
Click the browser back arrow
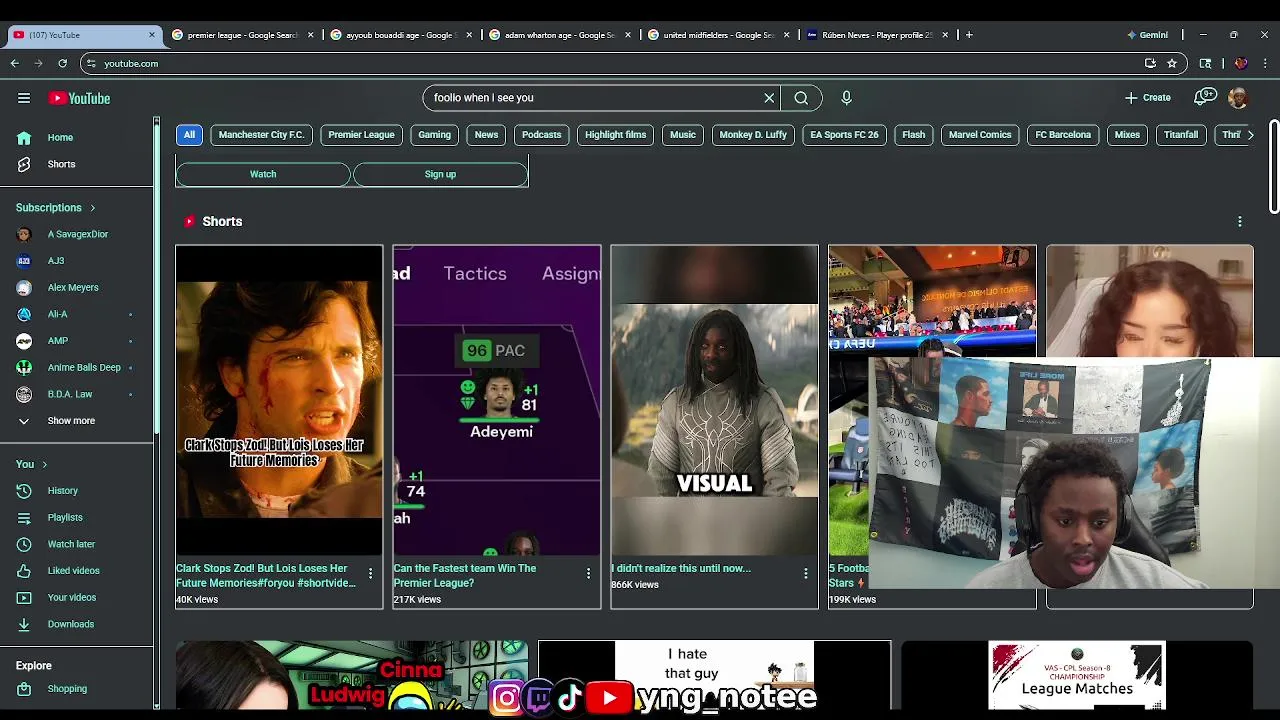tap(14, 63)
